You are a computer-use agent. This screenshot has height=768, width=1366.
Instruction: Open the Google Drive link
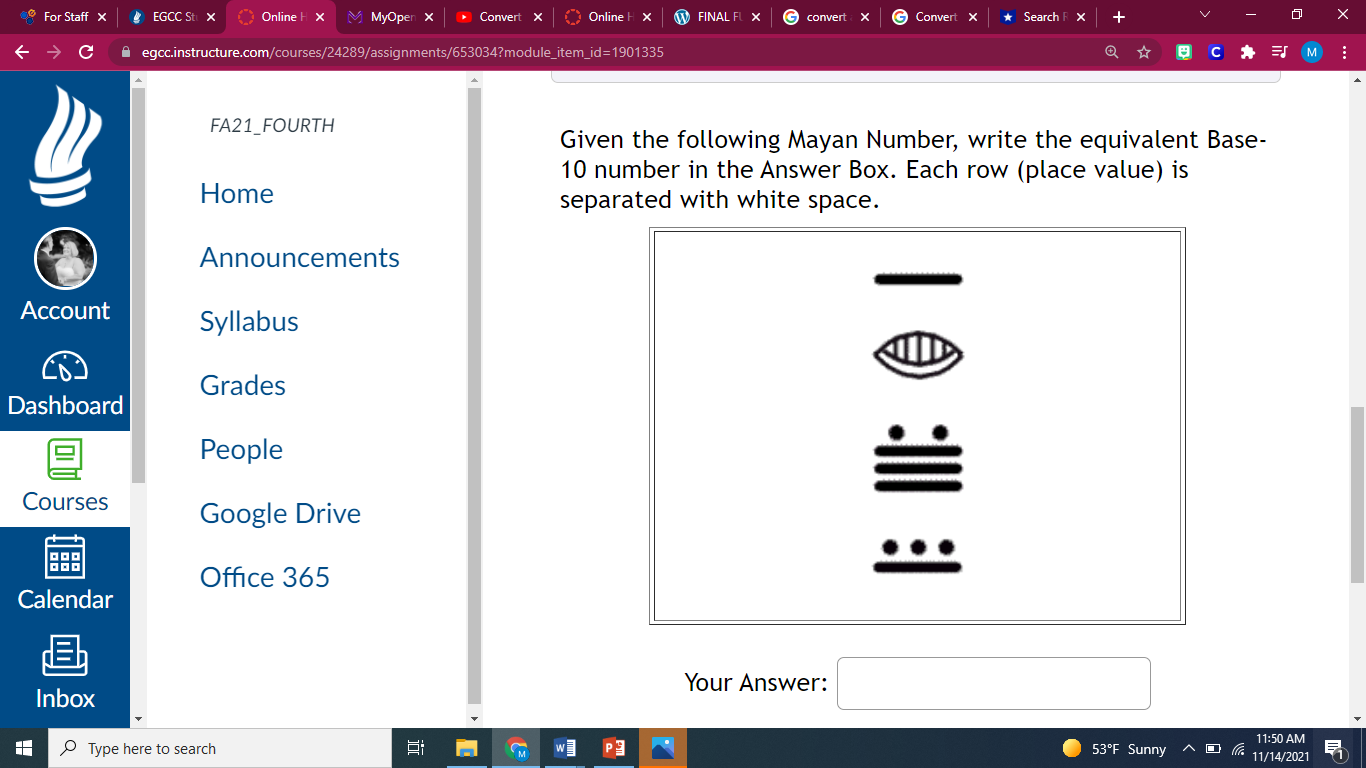(x=280, y=513)
